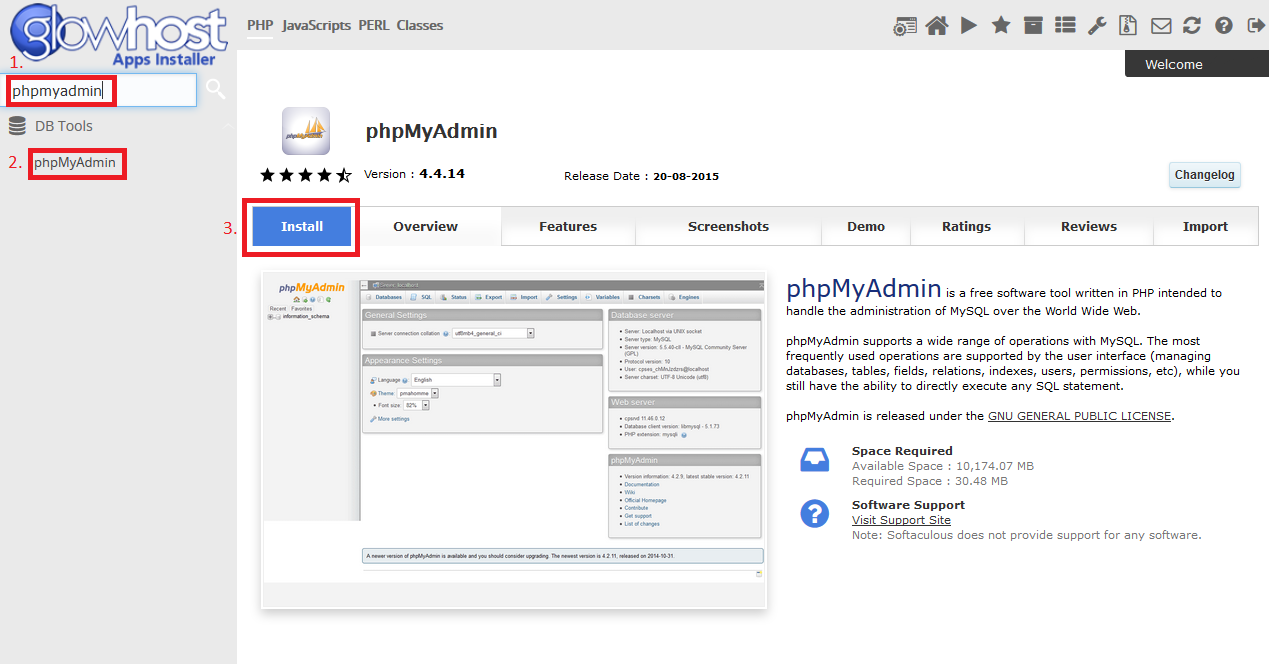Click the logout arrow icon
1269x664 pixels.
[x=1255, y=26]
